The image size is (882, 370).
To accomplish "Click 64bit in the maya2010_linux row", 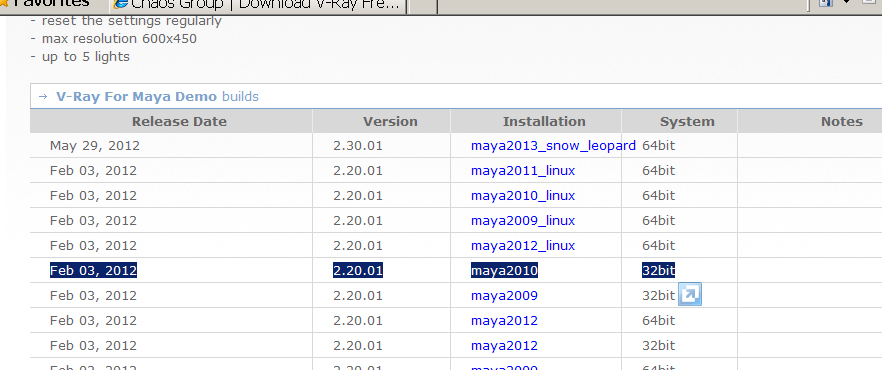I will point(659,196).
